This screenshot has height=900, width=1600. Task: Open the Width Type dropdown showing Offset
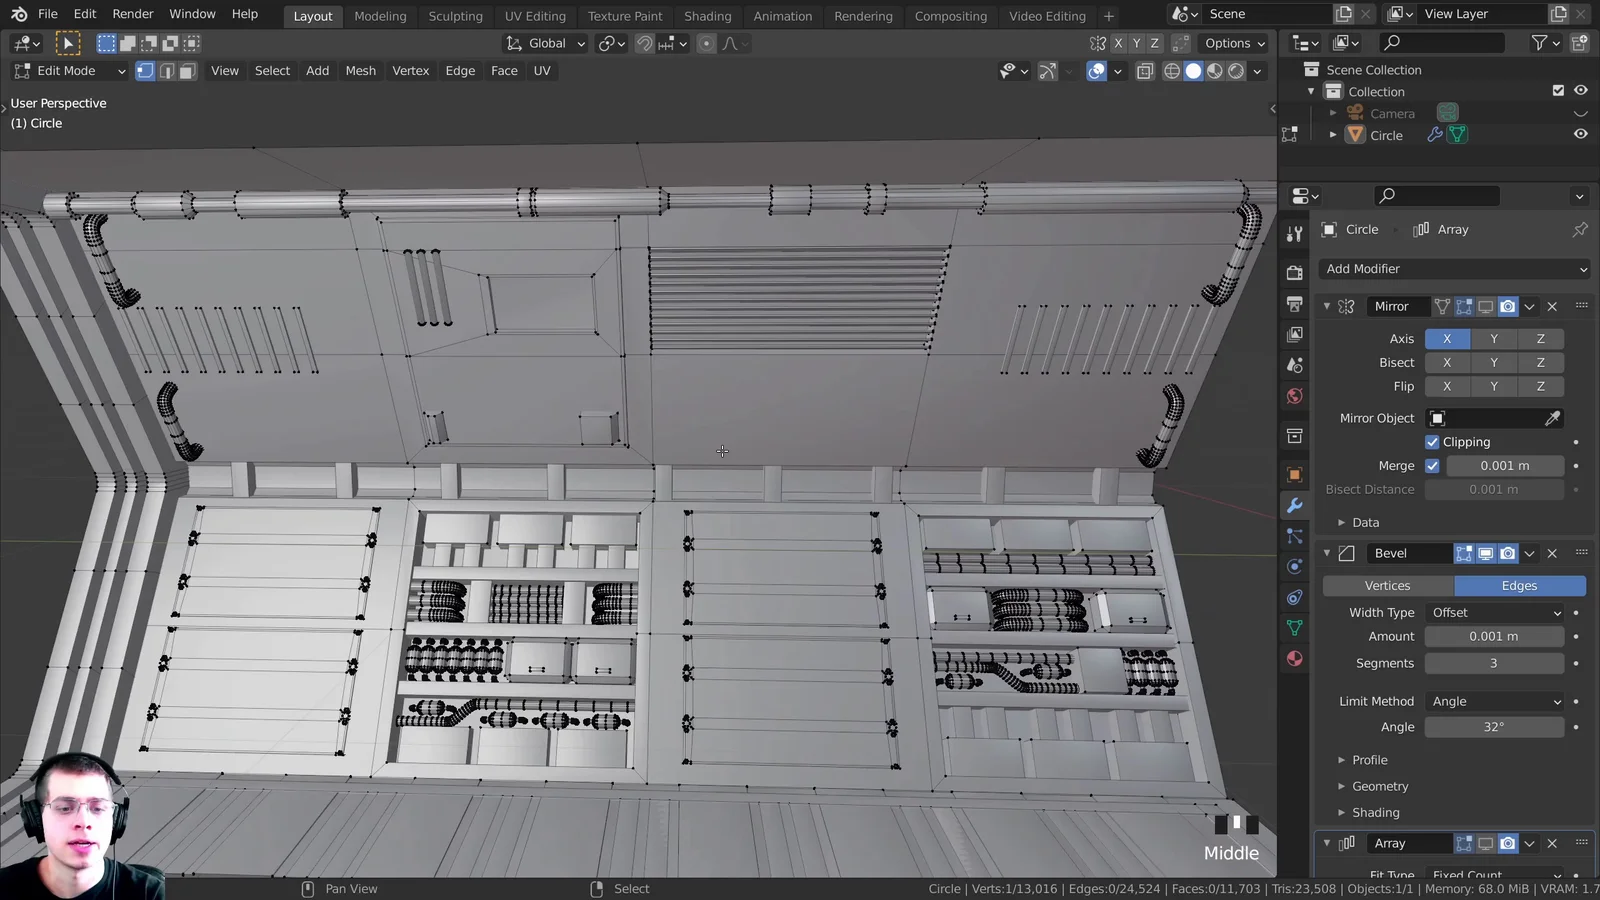point(1494,612)
